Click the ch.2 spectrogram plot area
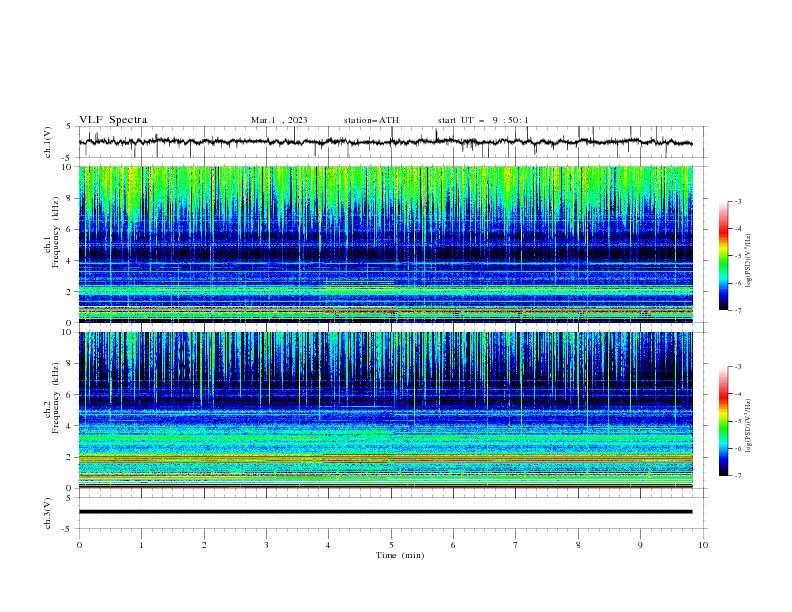 385,410
